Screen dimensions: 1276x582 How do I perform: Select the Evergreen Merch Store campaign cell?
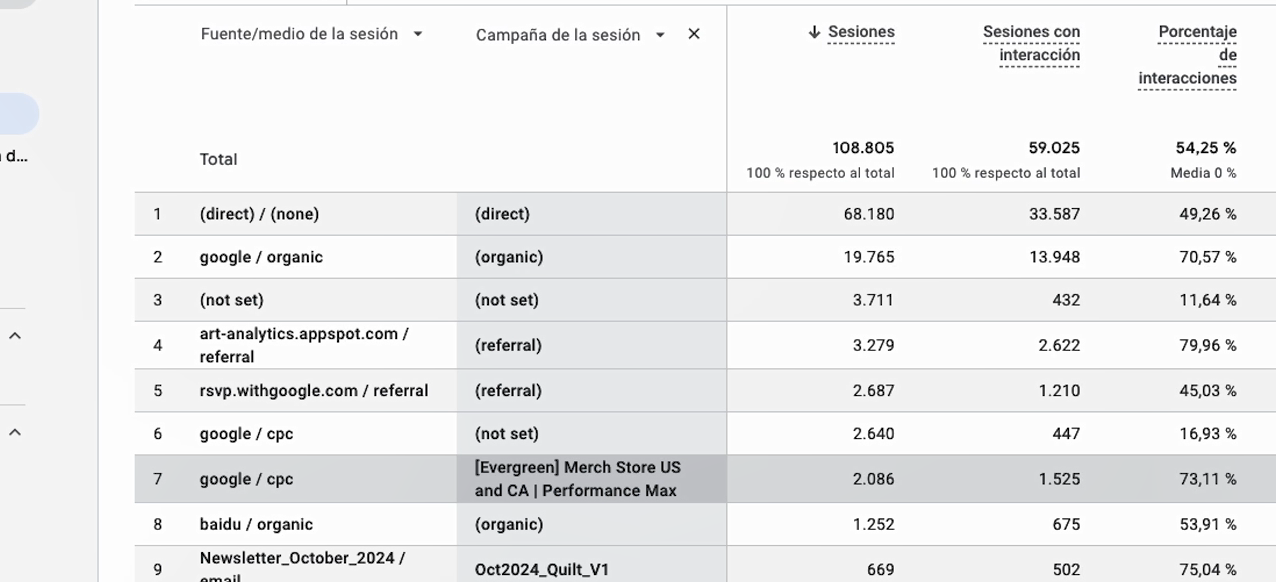click(x=577, y=479)
